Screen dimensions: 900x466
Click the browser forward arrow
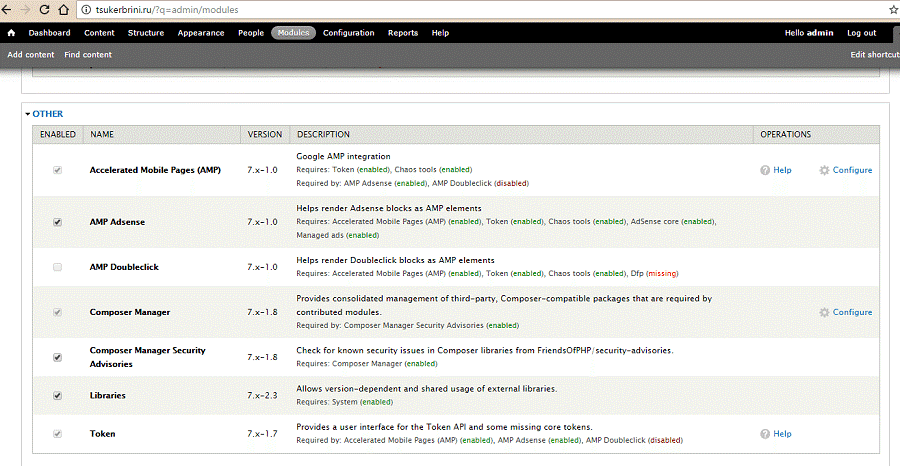pyautogui.click(x=25, y=10)
